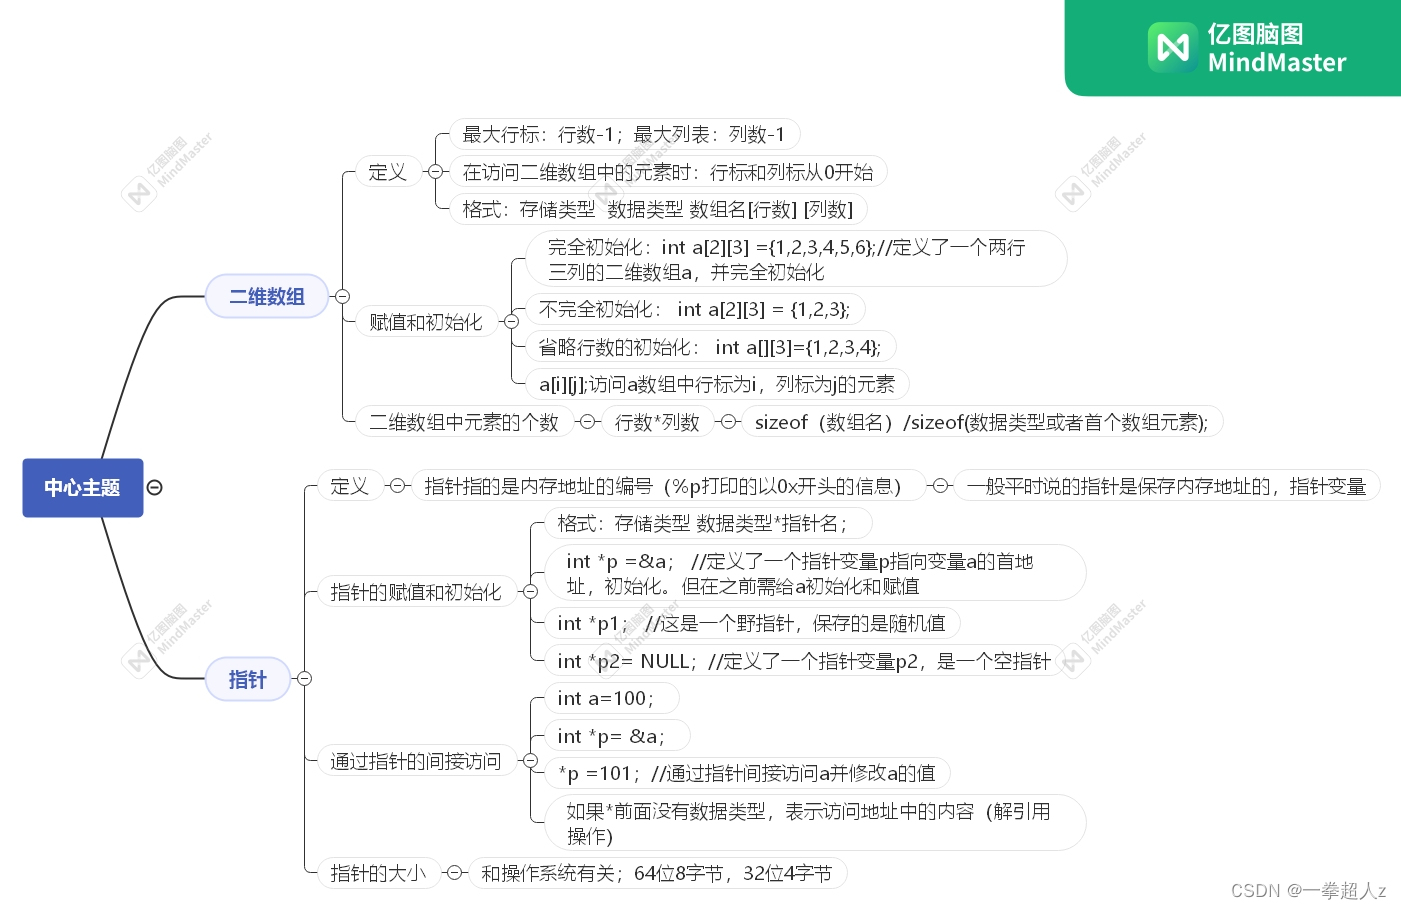The image size is (1401, 909).
Task: Select the 省略行数的初始化 node
Action: pos(711,347)
